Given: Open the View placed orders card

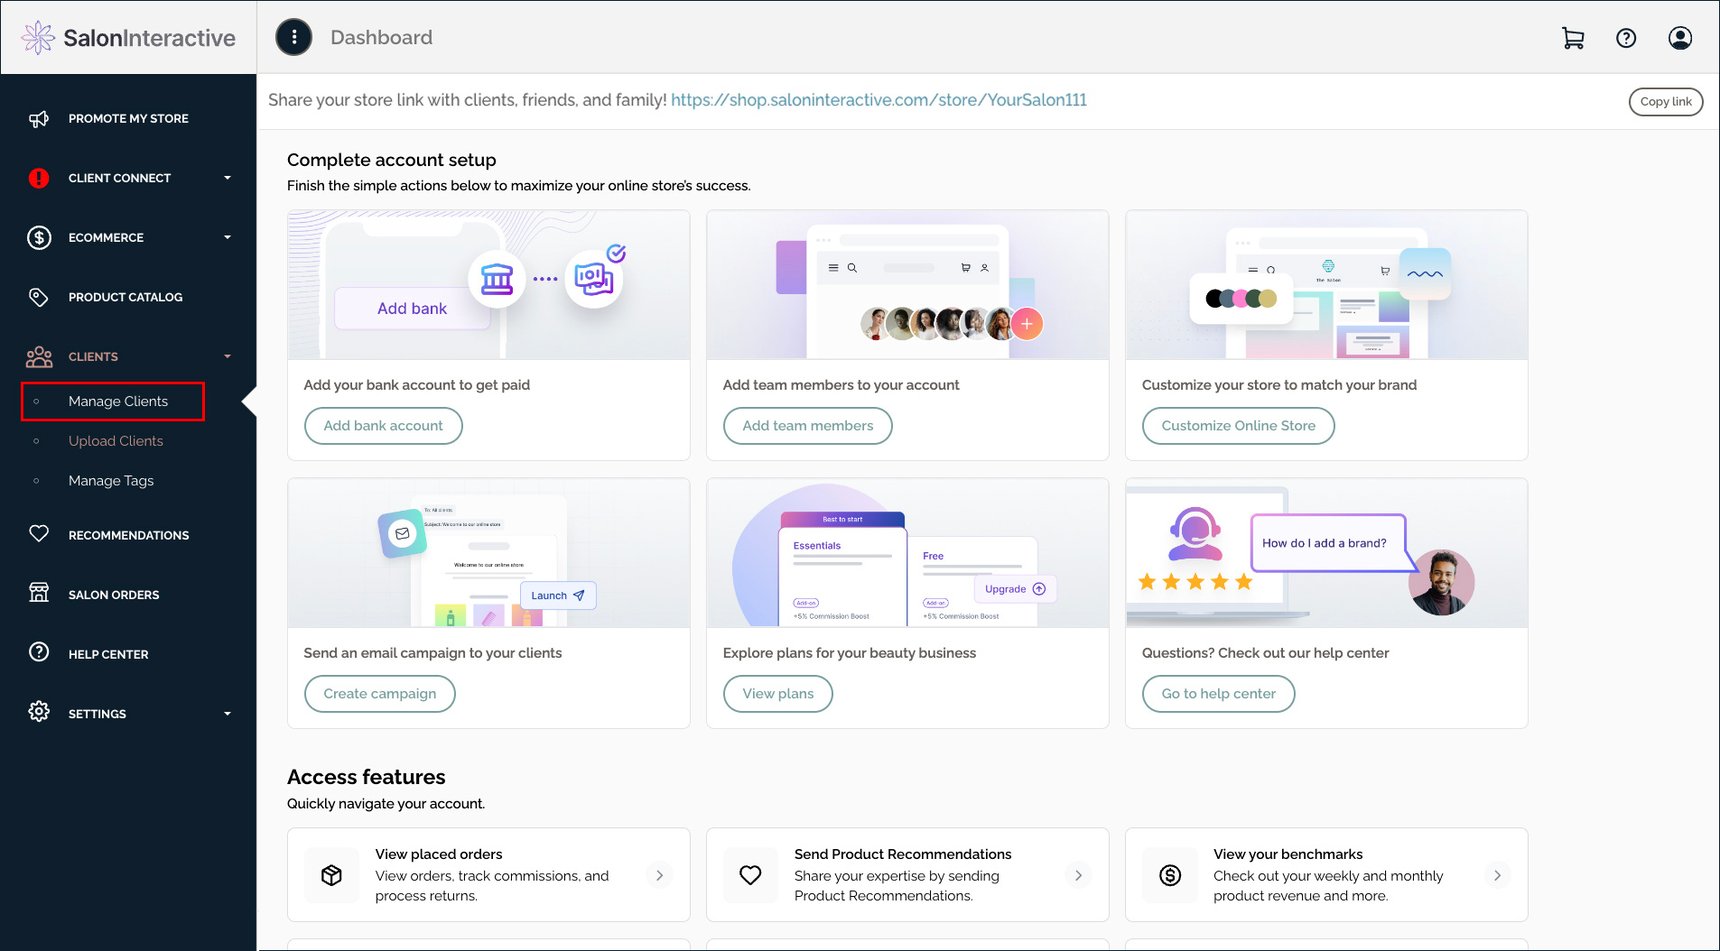Looking at the screenshot, I should click(488, 875).
